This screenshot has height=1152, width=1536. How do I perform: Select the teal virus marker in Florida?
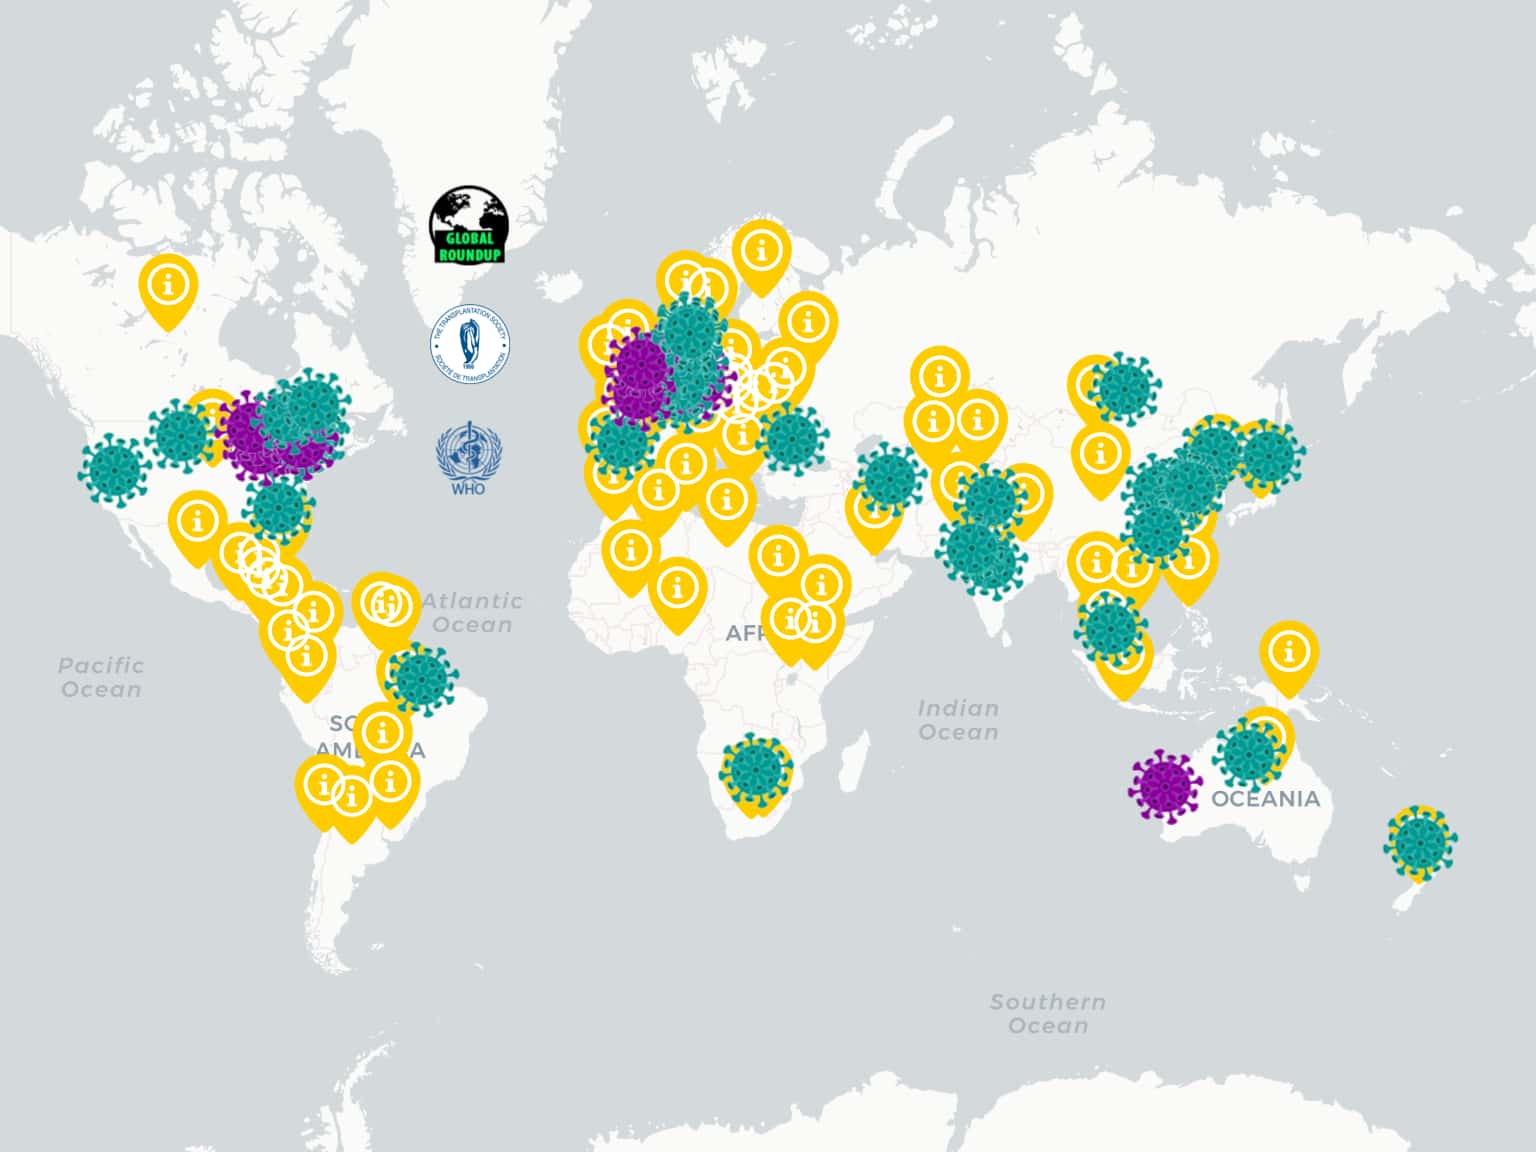coord(279,507)
